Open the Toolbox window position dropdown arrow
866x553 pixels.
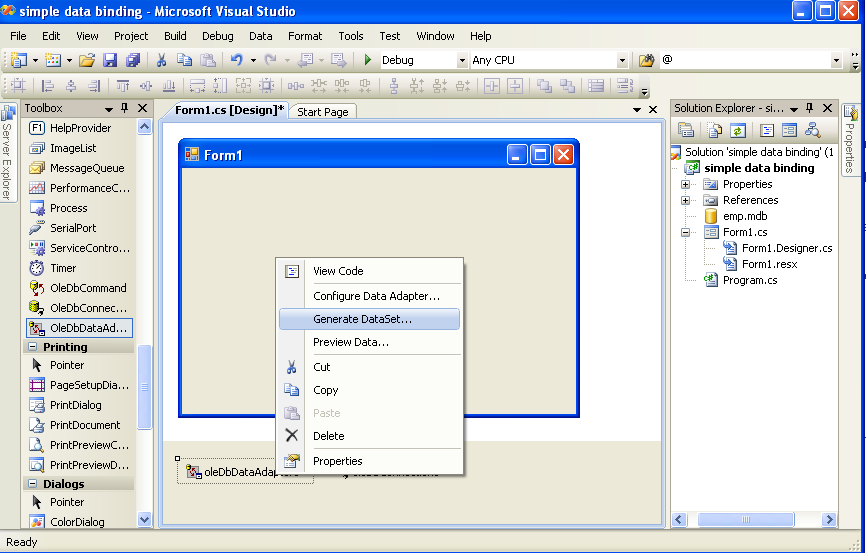(109, 109)
